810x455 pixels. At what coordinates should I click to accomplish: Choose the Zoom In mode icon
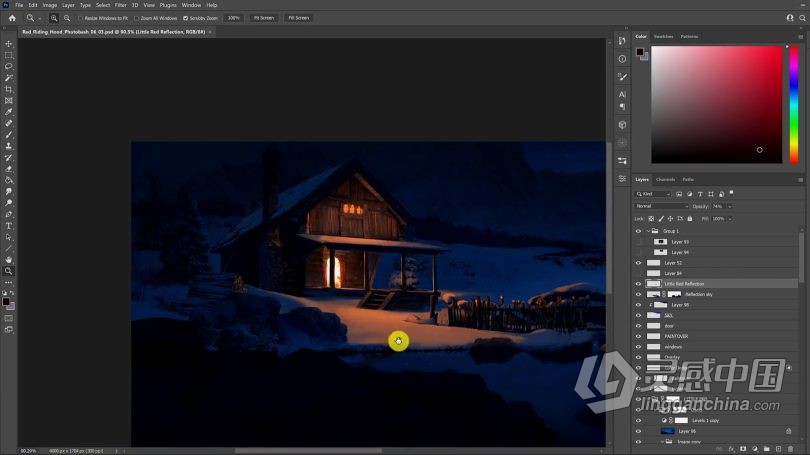point(54,18)
